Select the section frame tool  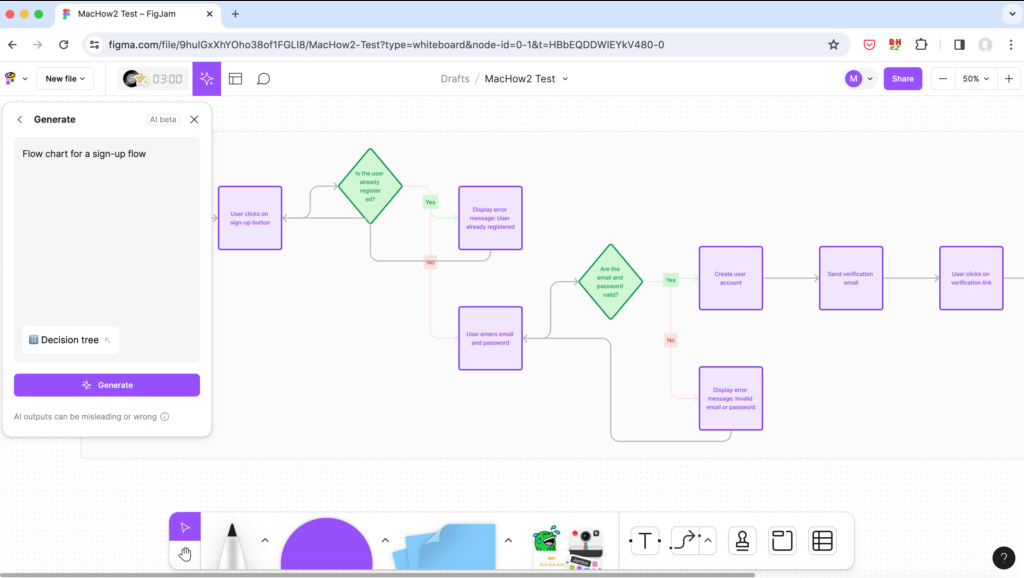(782, 541)
